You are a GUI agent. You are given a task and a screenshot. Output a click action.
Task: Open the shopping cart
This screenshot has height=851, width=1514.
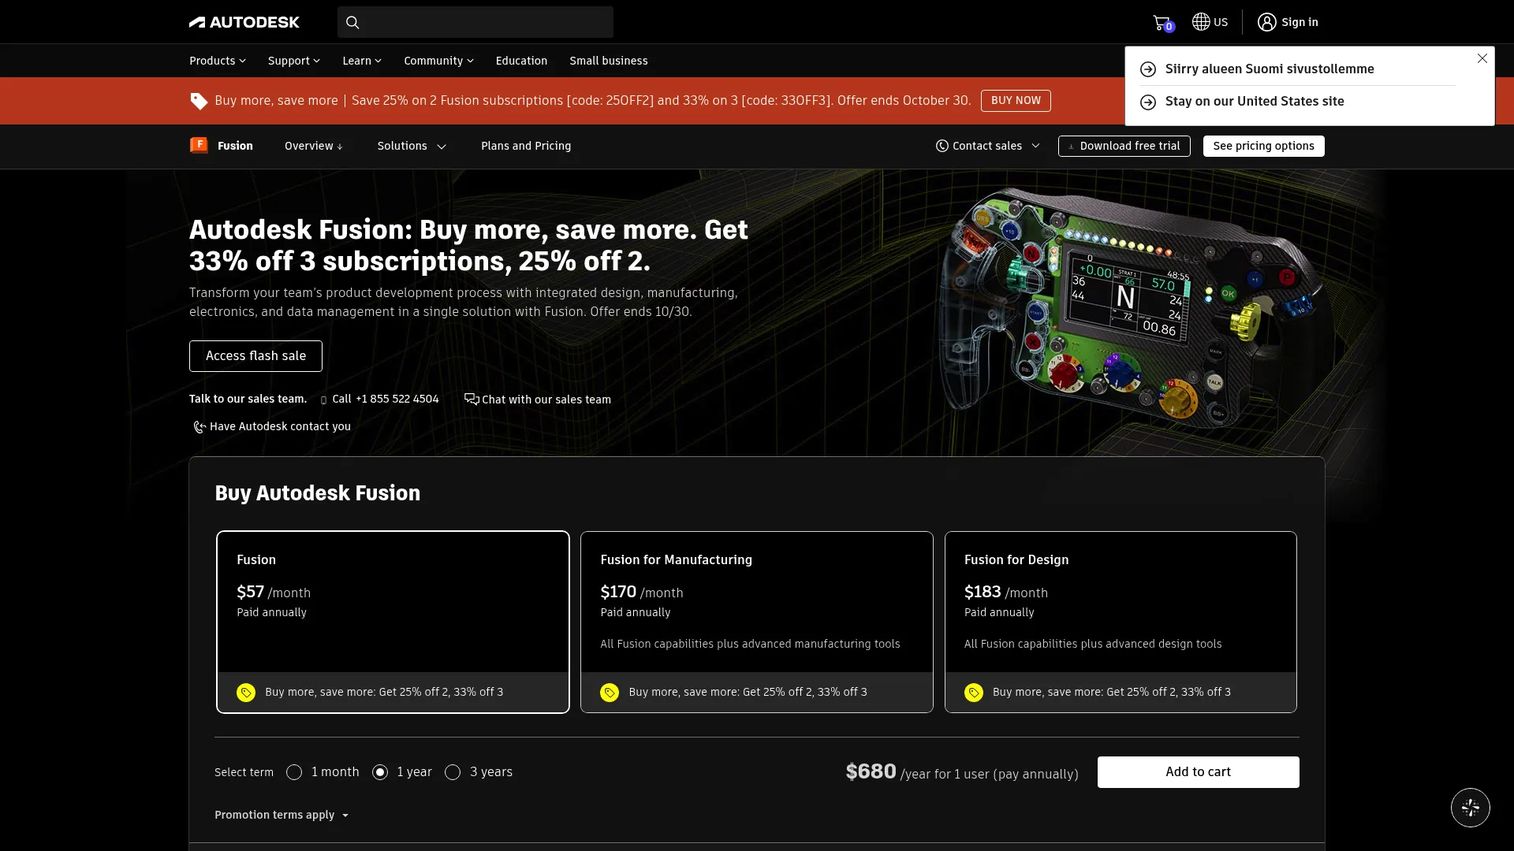click(1162, 22)
